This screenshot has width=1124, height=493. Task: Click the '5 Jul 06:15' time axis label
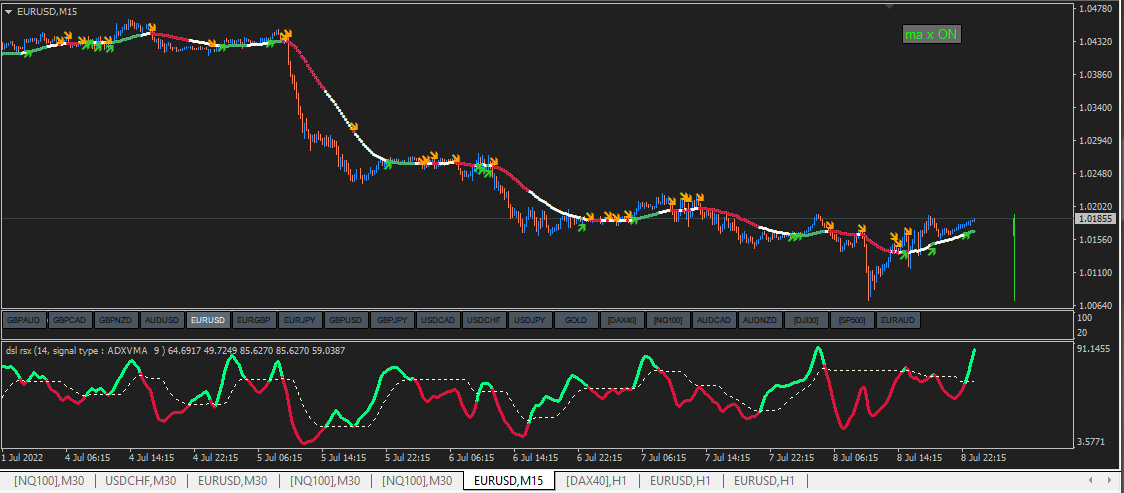tap(281, 457)
